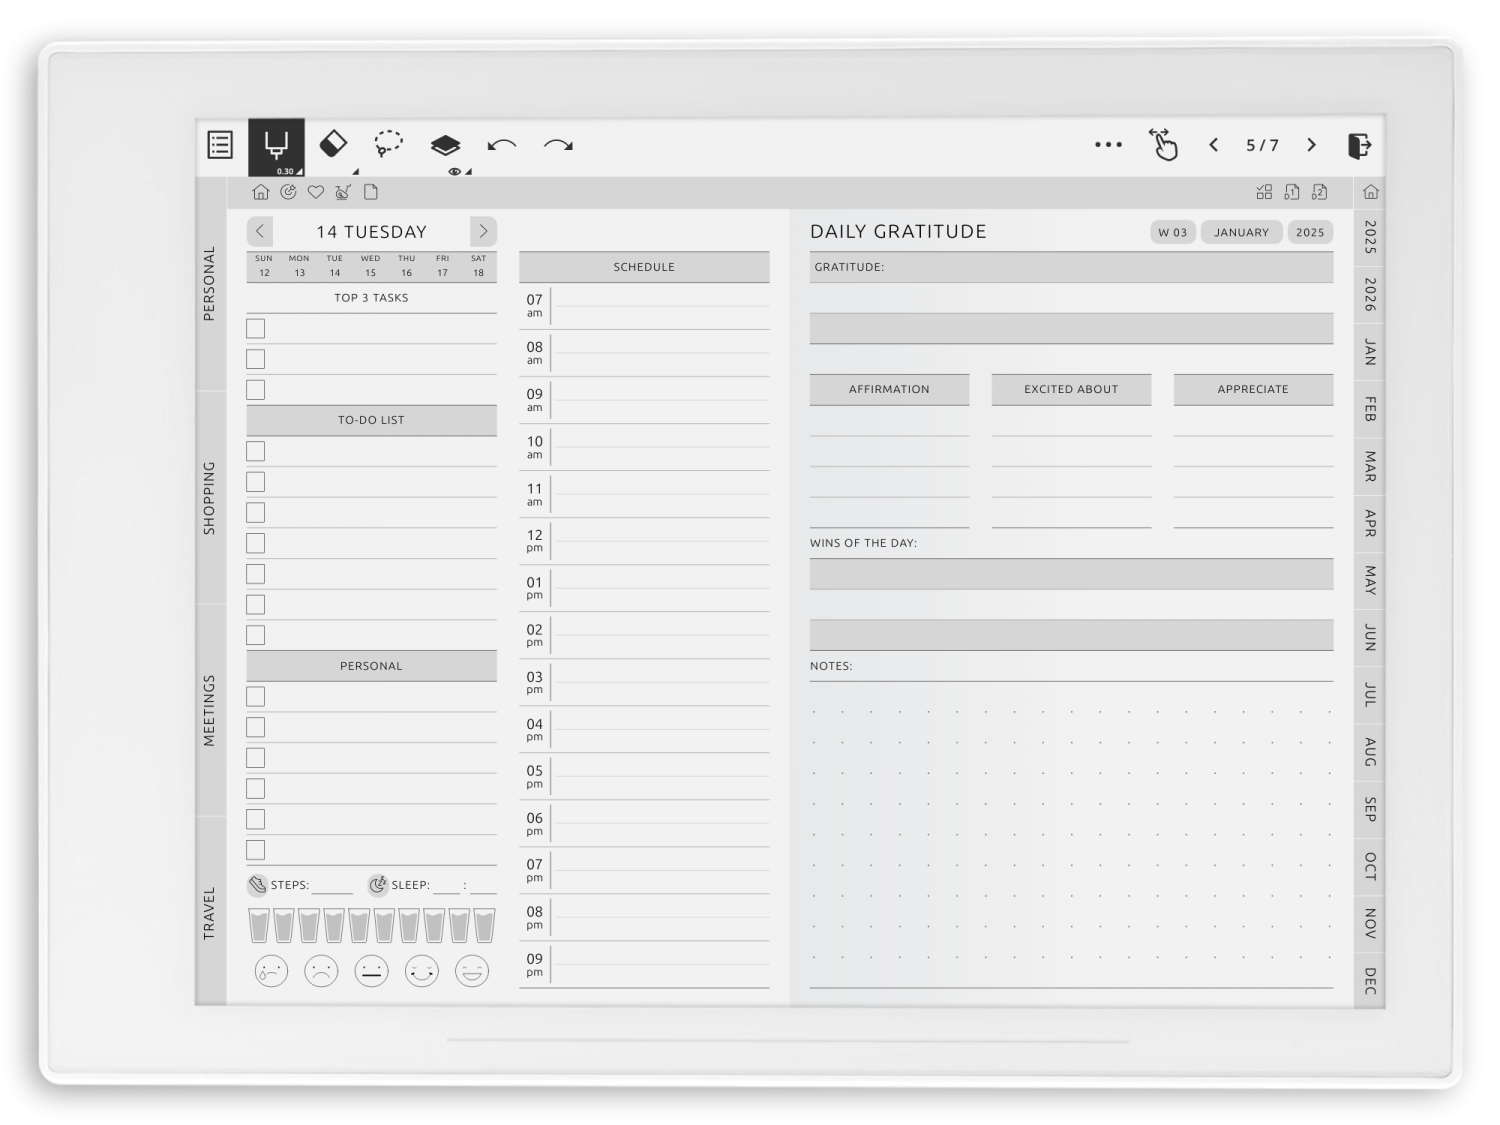Undo the last stroke
The width and height of the screenshot is (1500, 1125).
click(501, 146)
